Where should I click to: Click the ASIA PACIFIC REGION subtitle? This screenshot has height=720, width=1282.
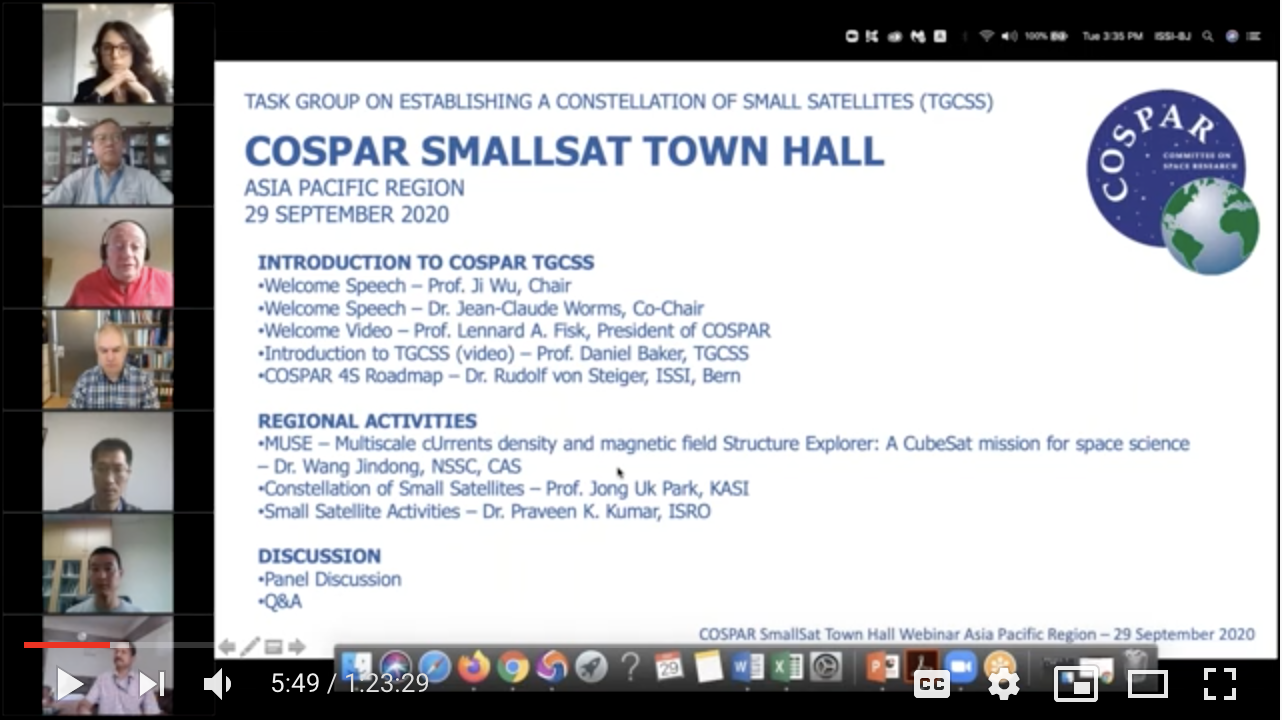[x=355, y=188]
